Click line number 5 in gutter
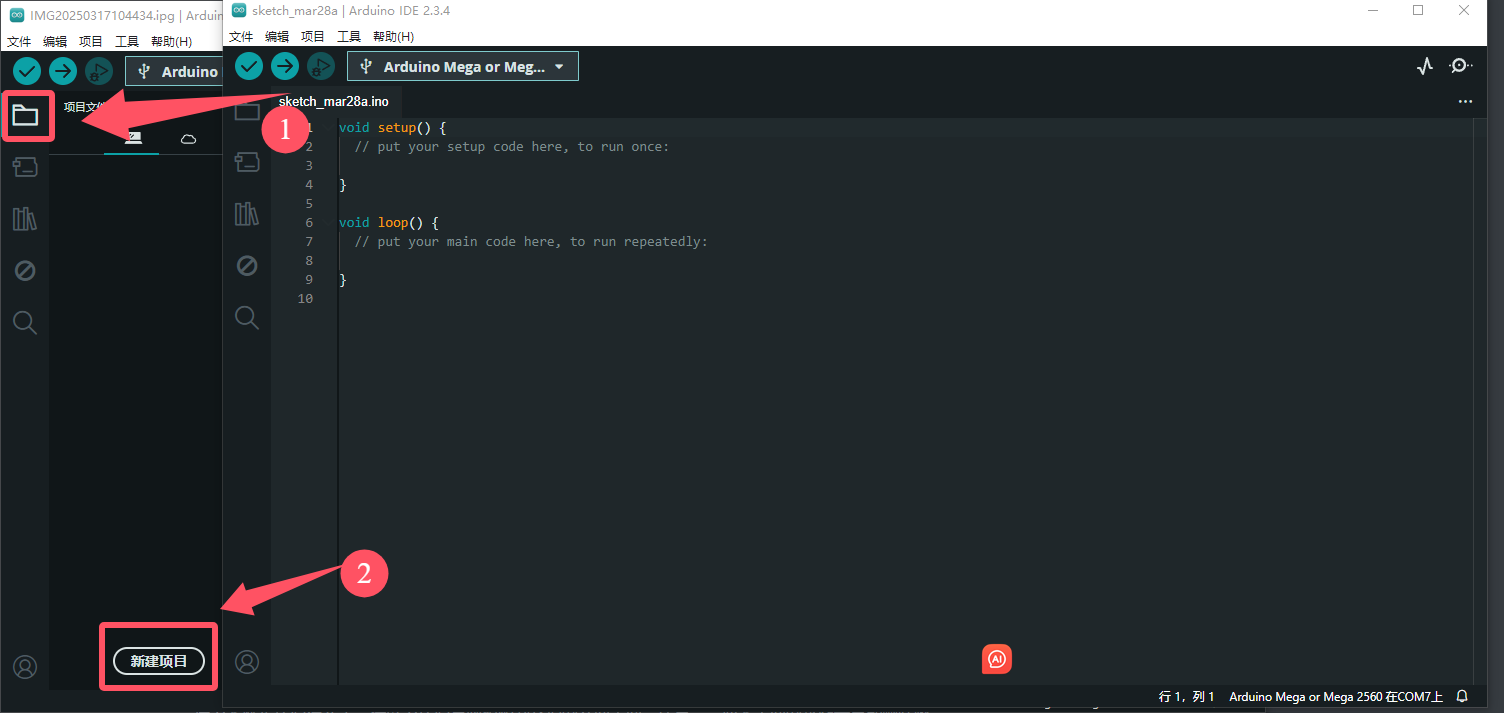 coord(309,203)
